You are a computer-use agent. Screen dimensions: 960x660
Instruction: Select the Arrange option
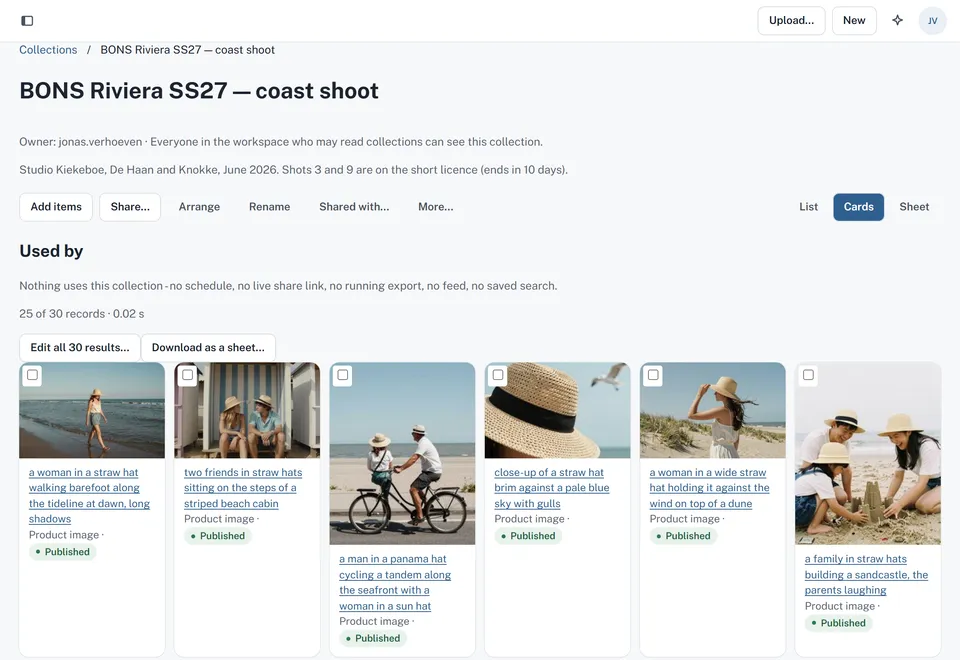(x=199, y=207)
